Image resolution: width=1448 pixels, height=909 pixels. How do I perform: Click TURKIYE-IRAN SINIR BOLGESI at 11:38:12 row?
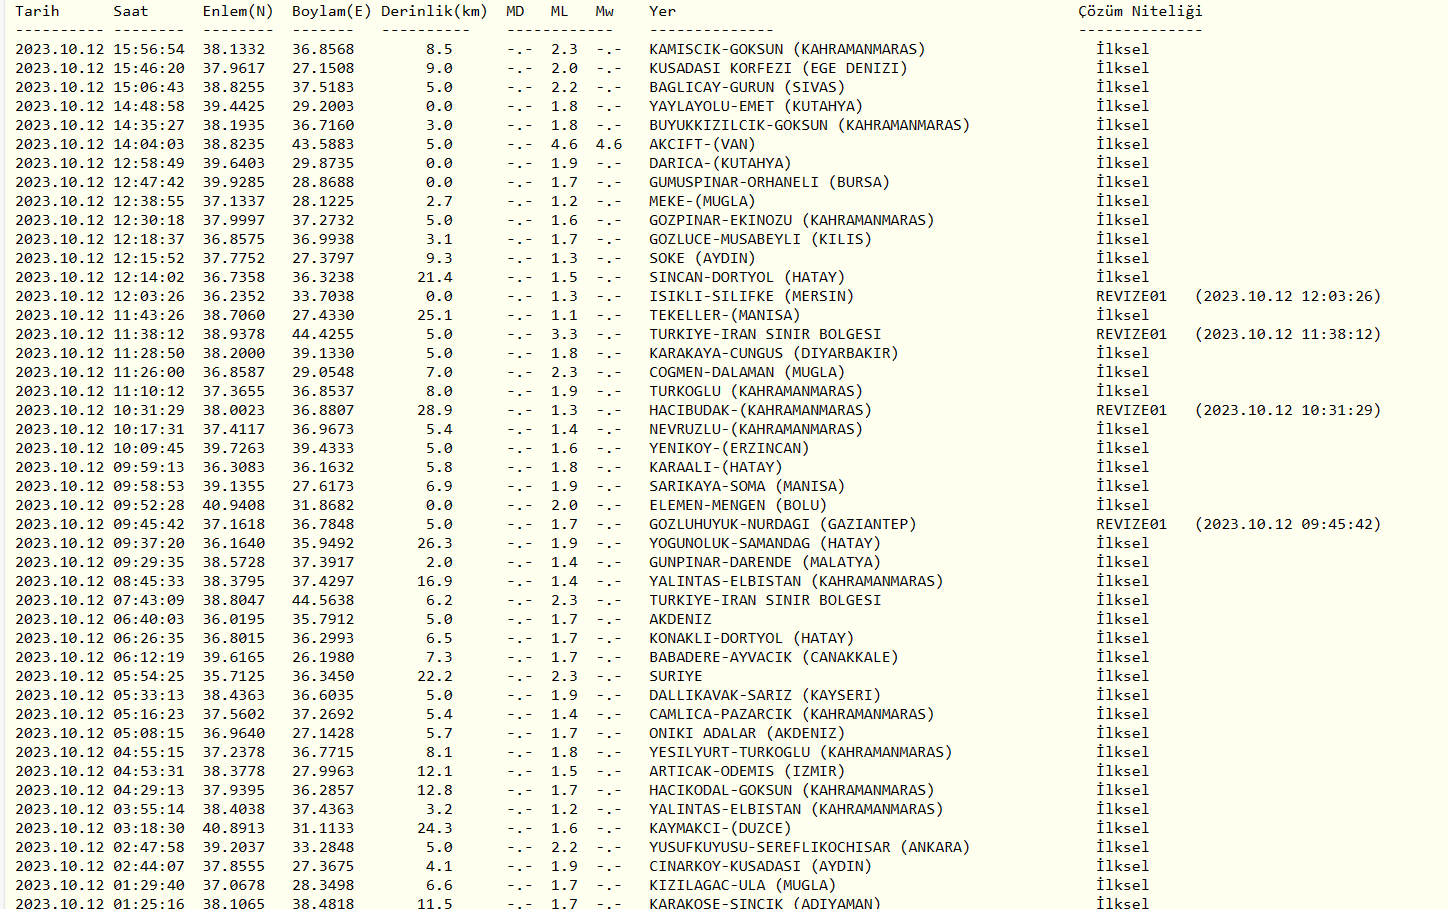click(x=765, y=334)
